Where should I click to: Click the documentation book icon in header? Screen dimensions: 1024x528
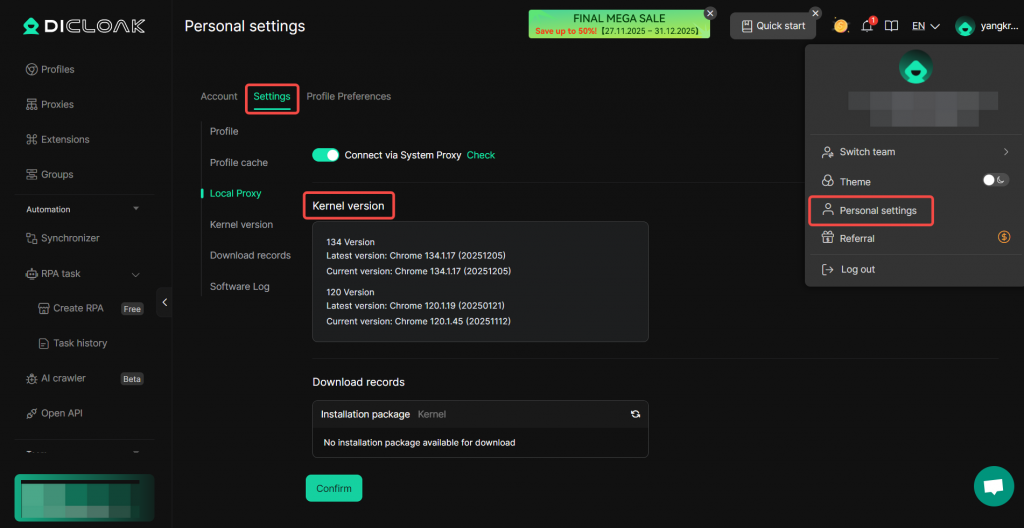tap(892, 26)
